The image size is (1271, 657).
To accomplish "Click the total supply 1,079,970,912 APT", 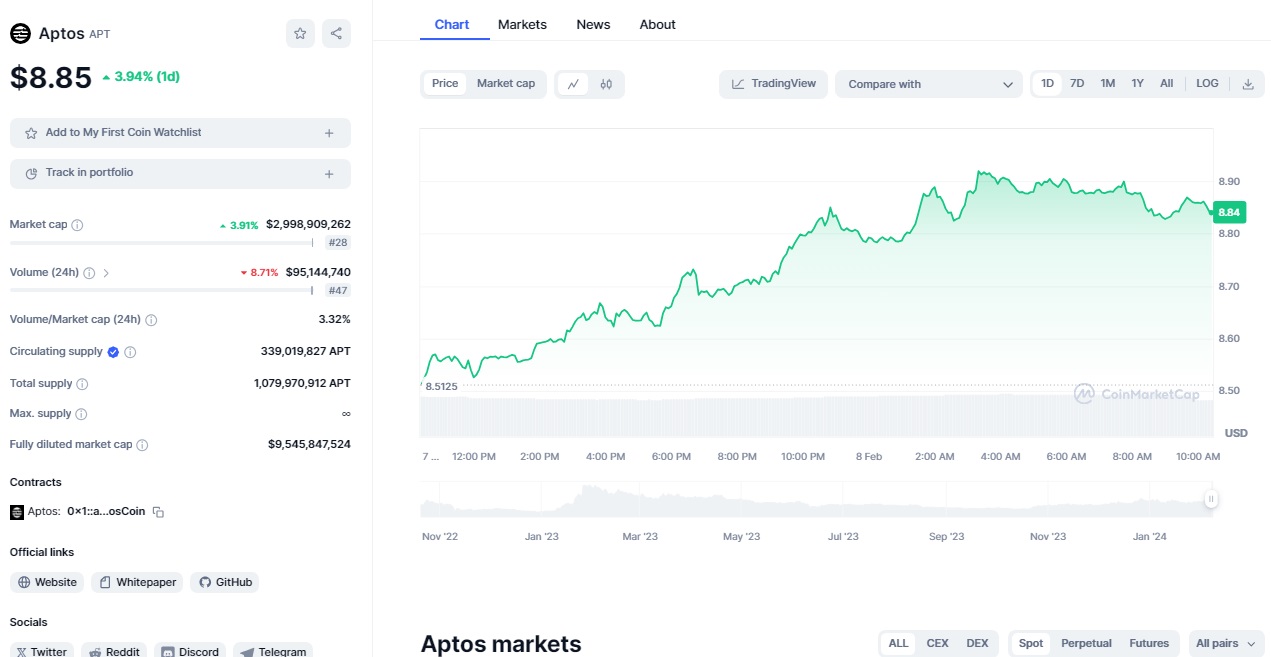I will [303, 384].
